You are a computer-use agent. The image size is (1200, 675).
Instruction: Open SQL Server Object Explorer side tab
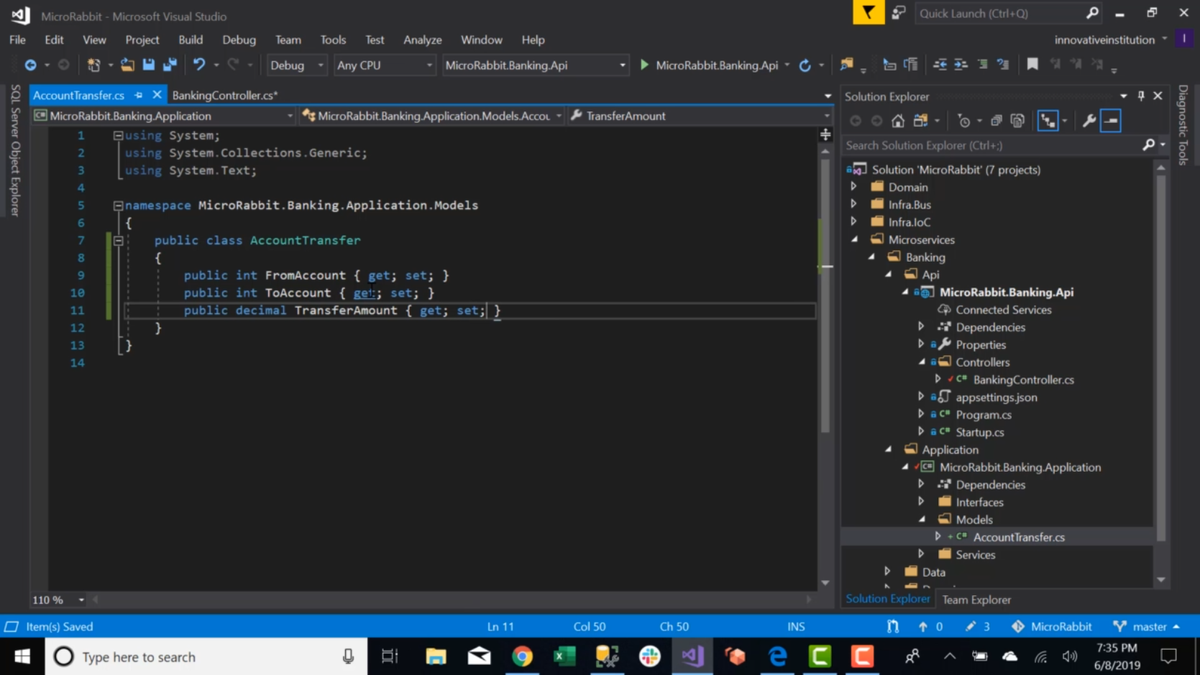coord(15,150)
